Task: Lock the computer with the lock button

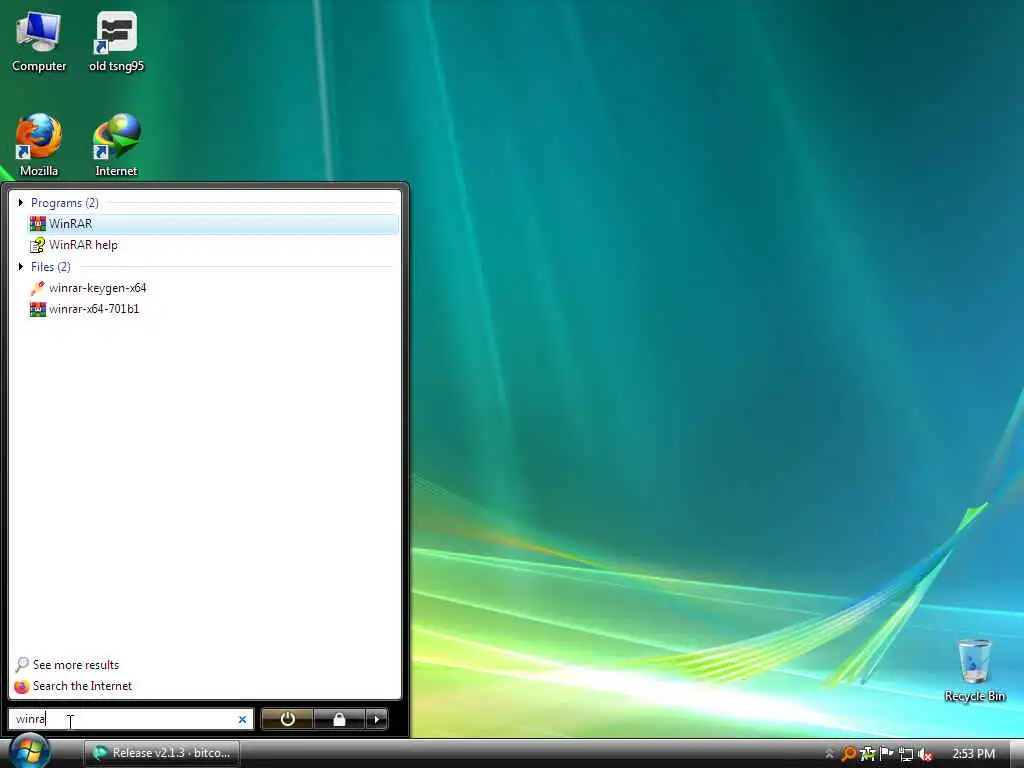Action: pos(339,719)
